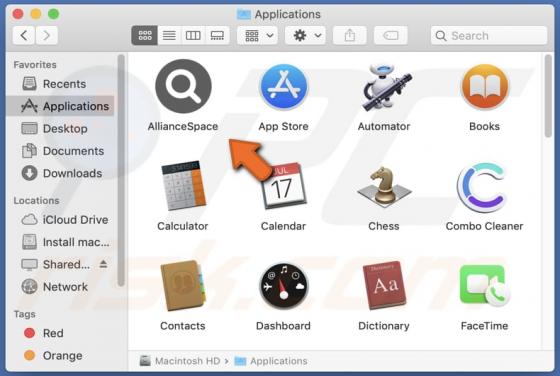Click the Search field
Viewport: 560px width, 376px height.
click(489, 35)
